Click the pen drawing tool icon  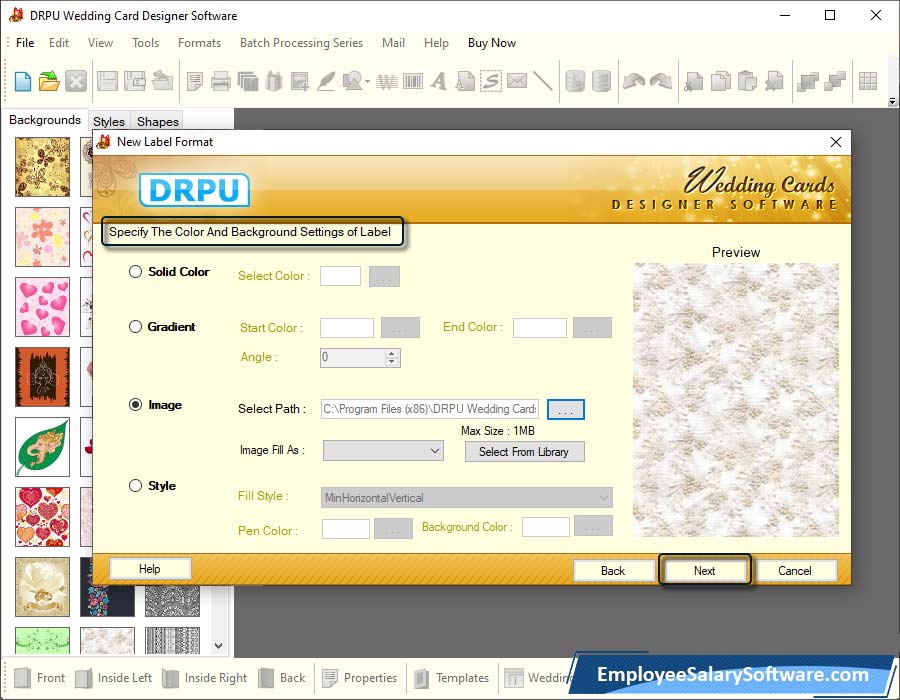[x=326, y=81]
